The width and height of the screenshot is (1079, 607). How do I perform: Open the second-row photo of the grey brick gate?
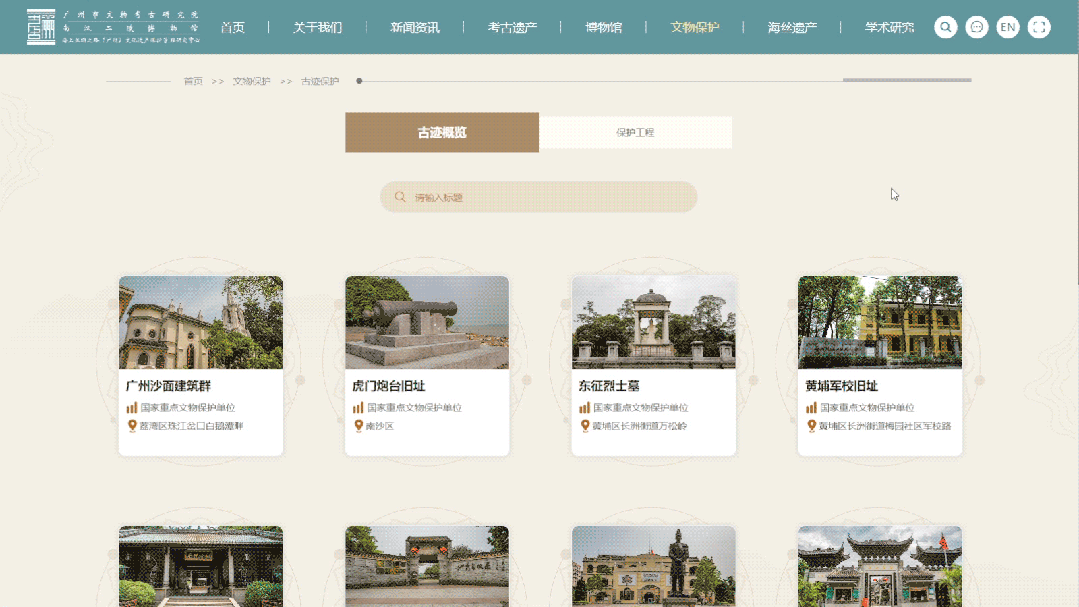click(x=427, y=566)
